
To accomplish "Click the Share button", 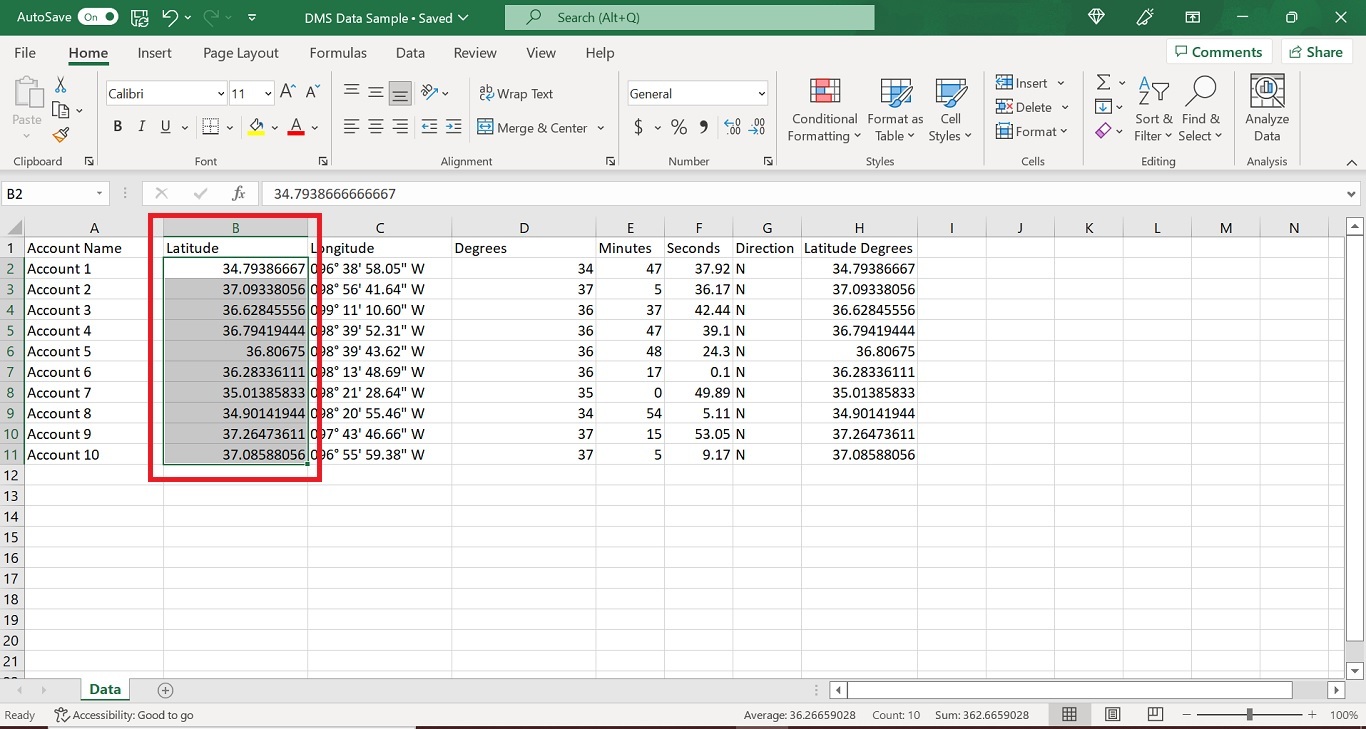I will [x=1316, y=51].
